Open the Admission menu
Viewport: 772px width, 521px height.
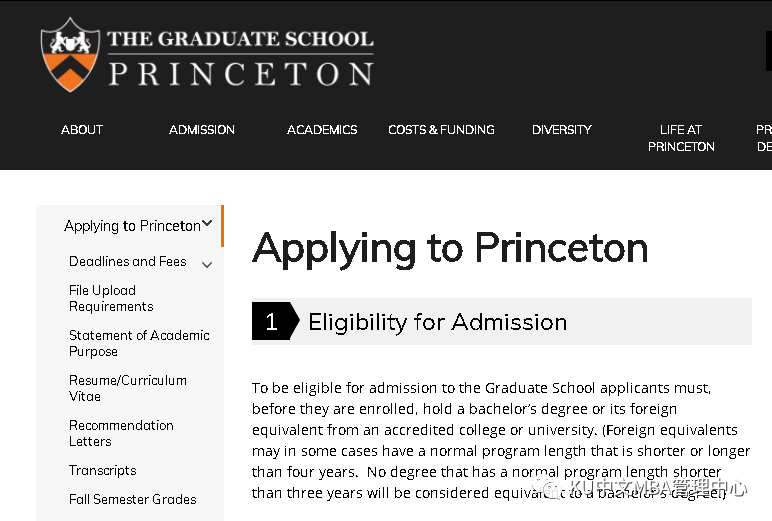[202, 129]
